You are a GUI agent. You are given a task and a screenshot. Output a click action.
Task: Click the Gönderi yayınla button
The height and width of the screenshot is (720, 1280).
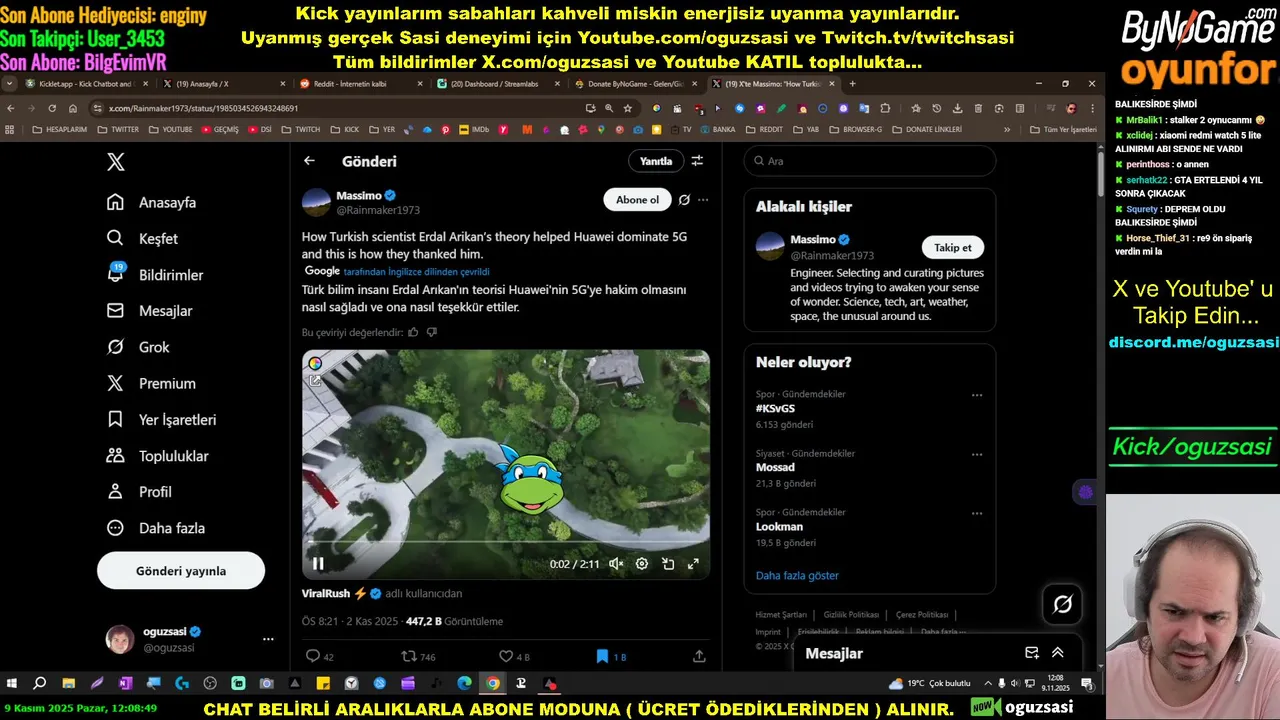click(x=181, y=571)
